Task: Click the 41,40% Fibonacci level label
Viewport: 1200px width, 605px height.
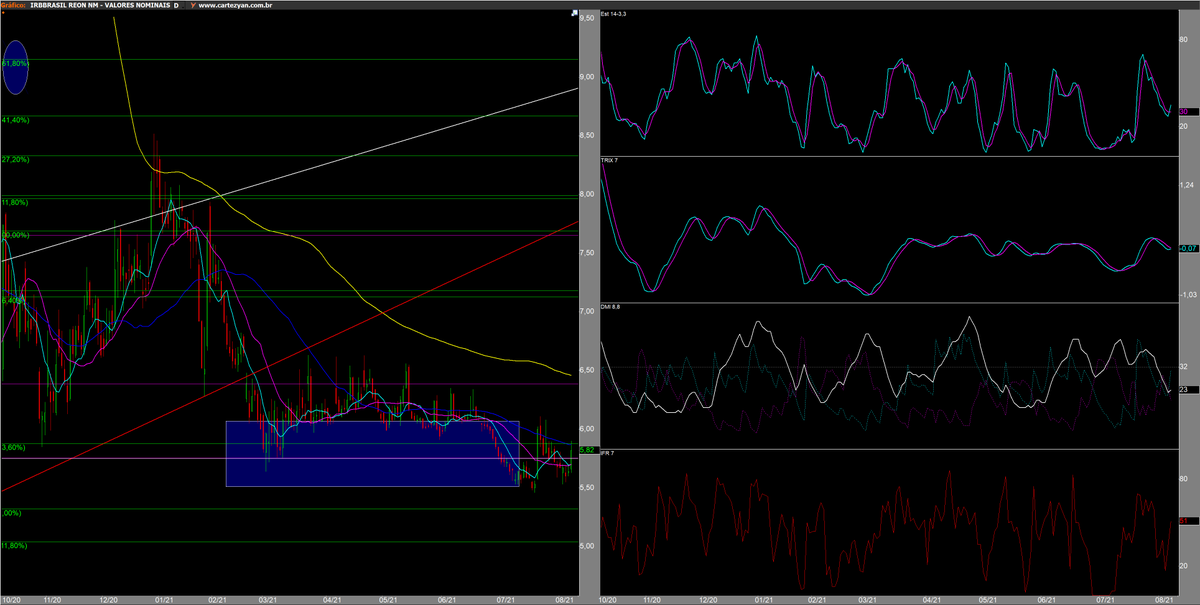Action: (15, 120)
